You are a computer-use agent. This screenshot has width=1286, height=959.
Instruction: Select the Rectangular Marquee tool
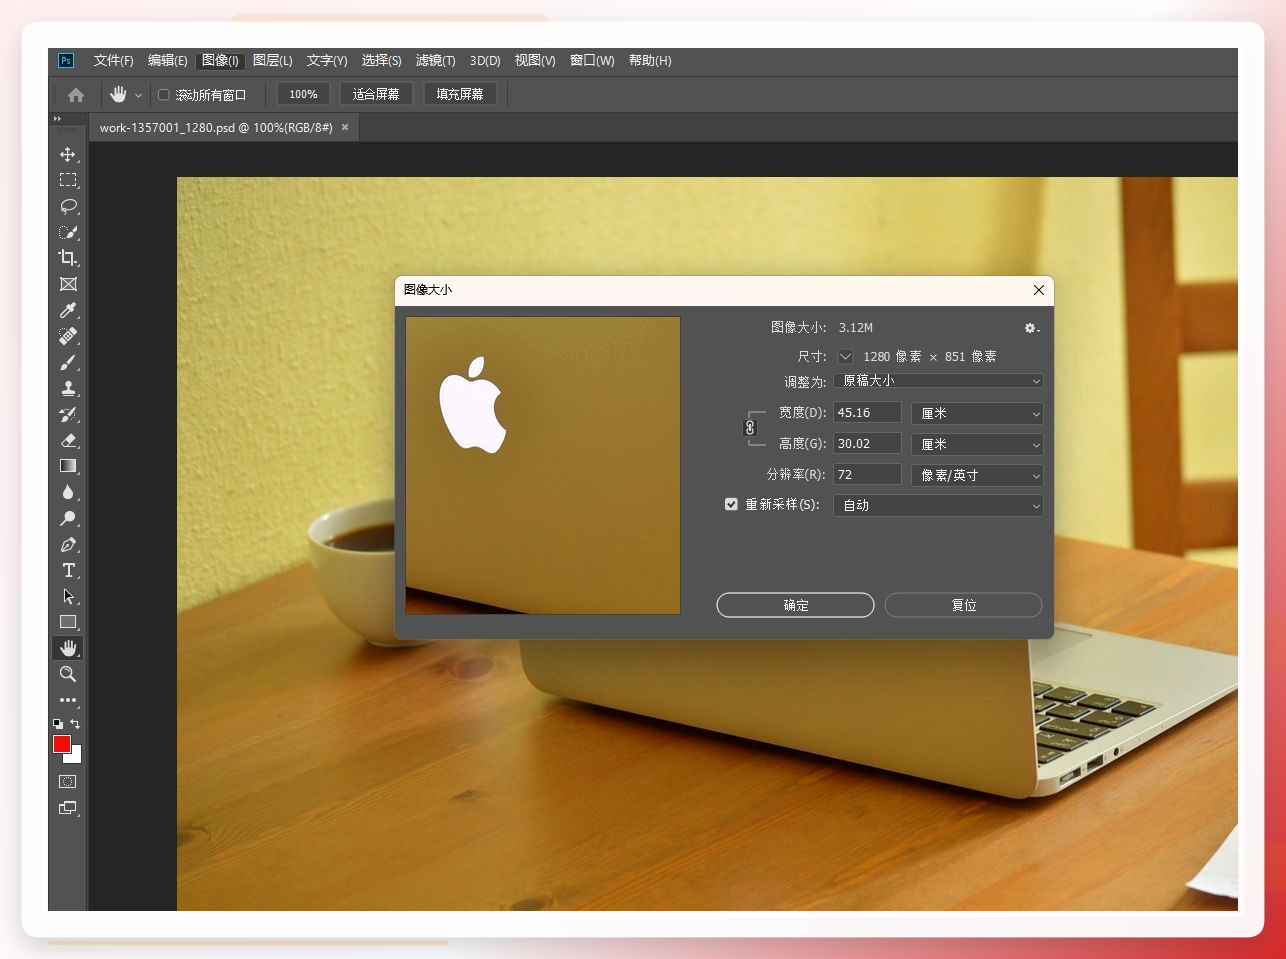[x=68, y=180]
